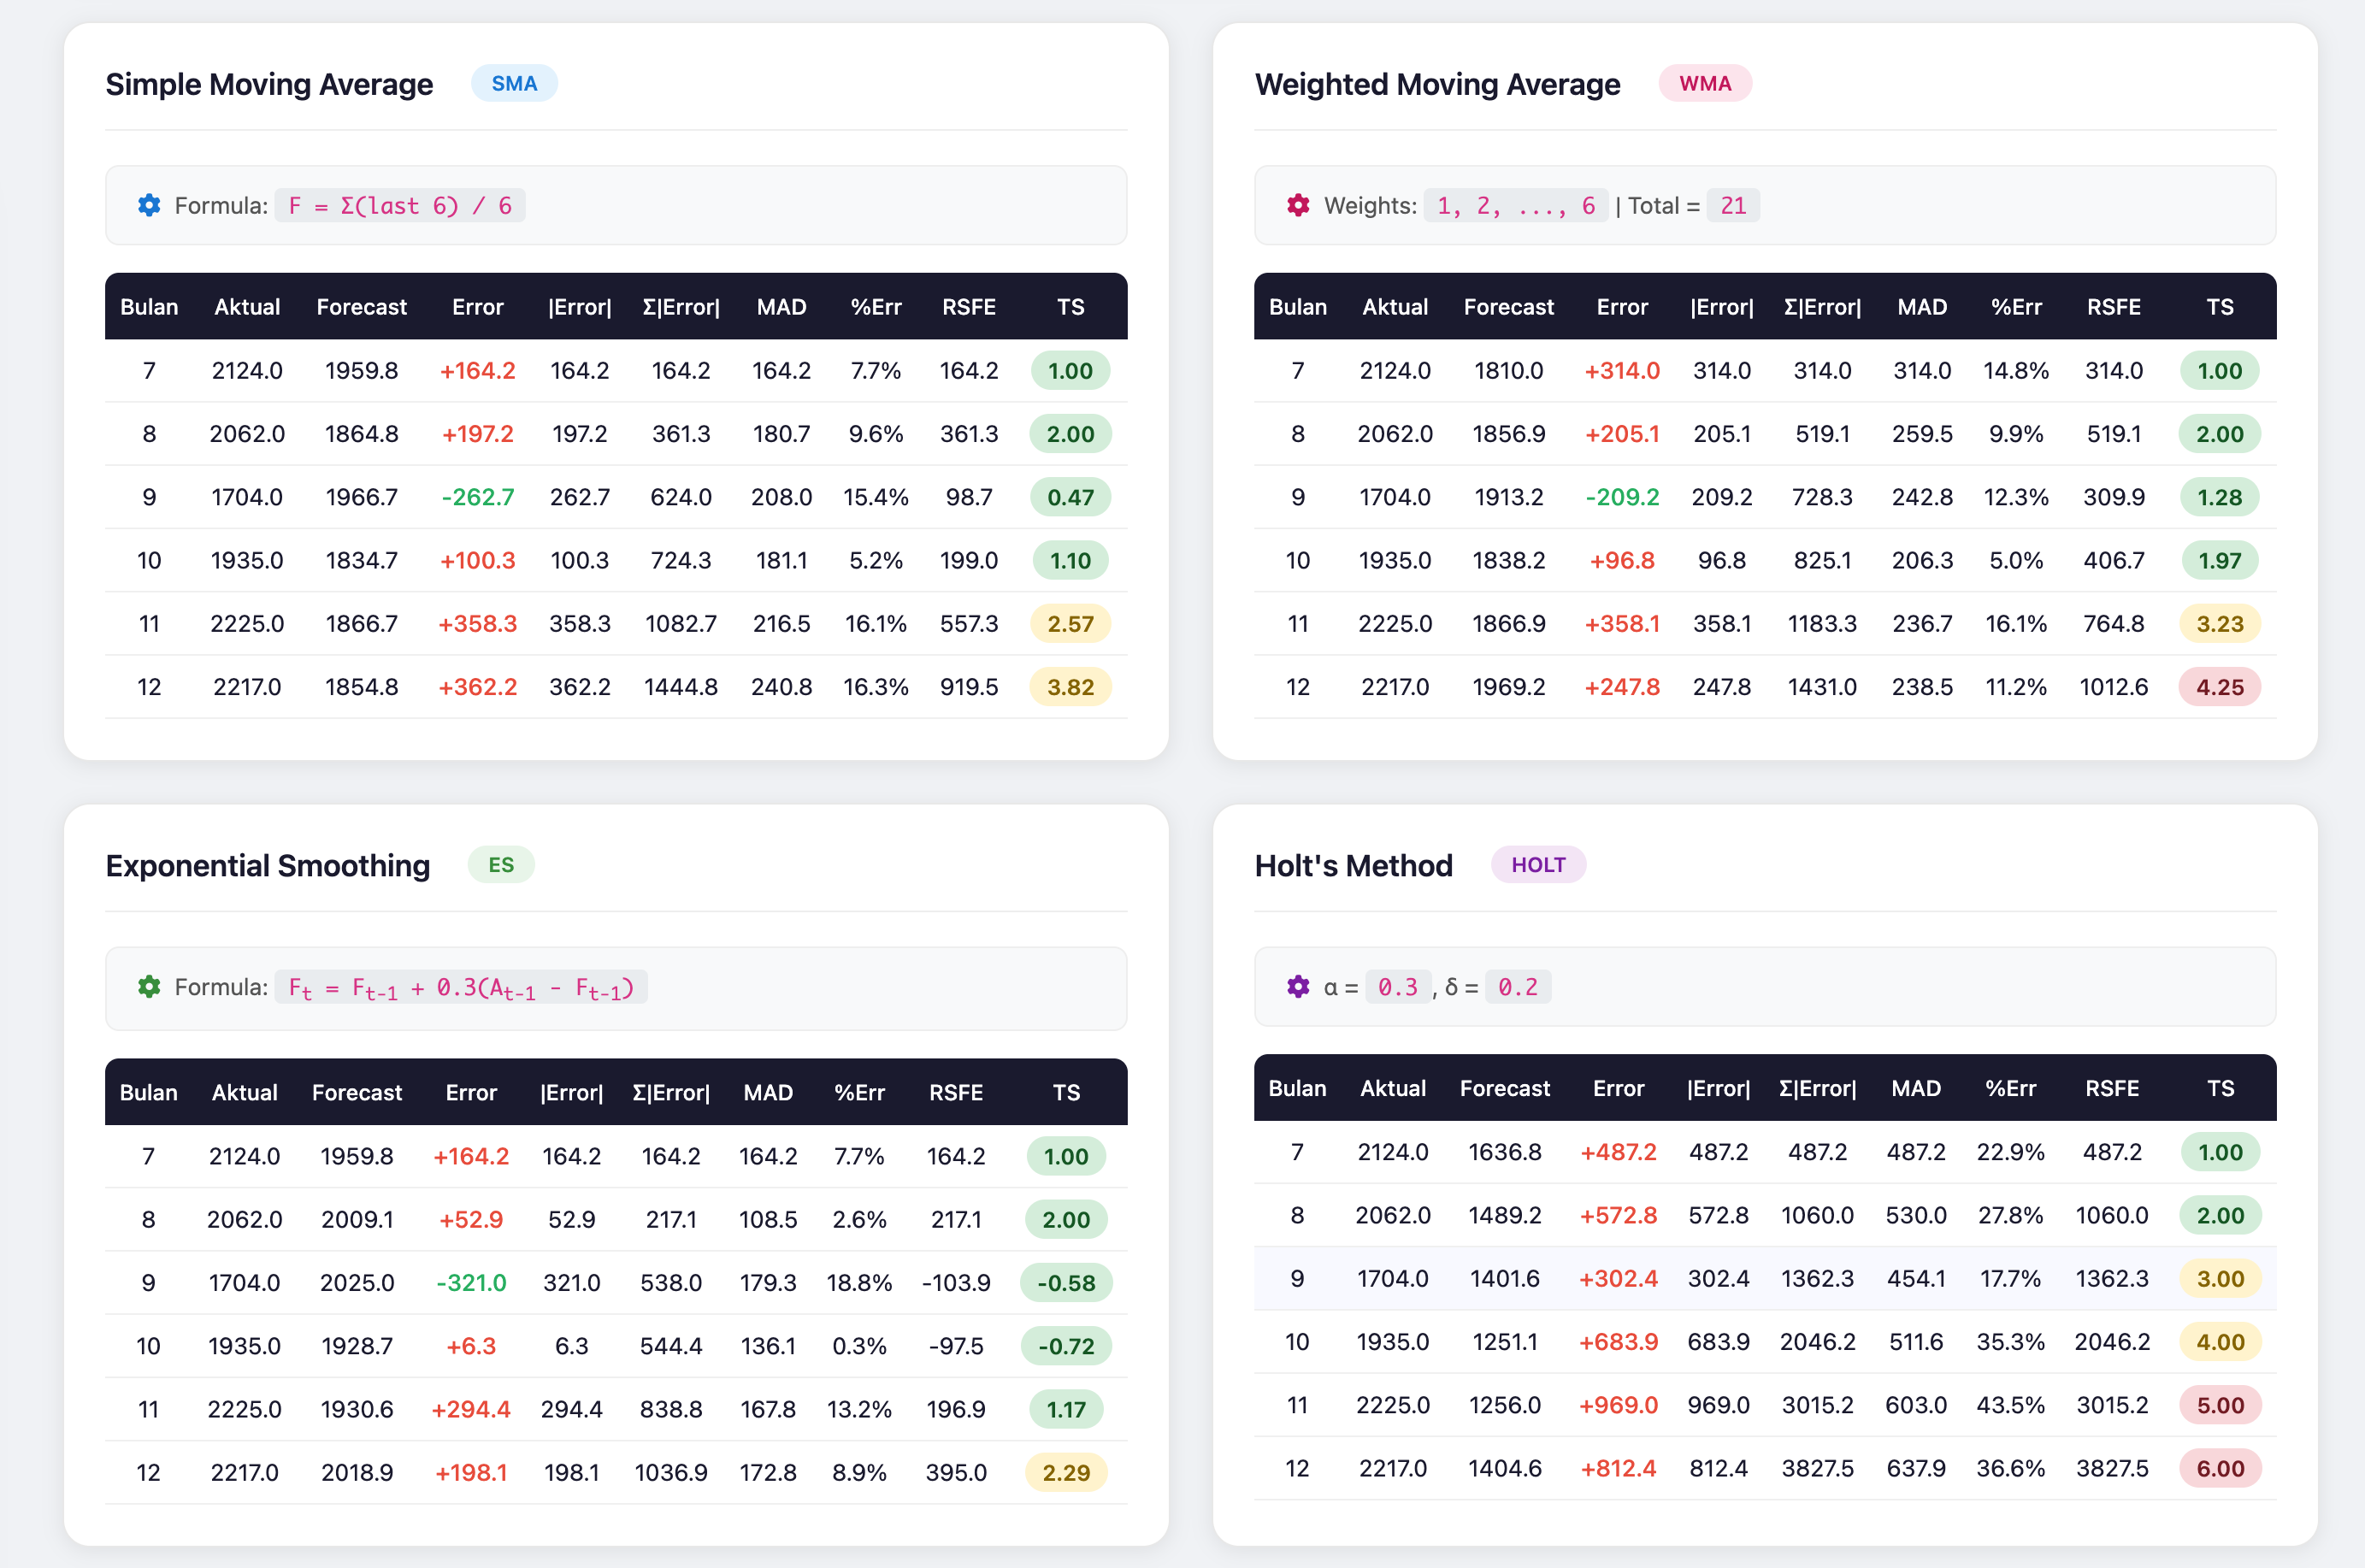This screenshot has width=2365, height=1568.
Task: Click the ES badge icon
Action: point(501,864)
